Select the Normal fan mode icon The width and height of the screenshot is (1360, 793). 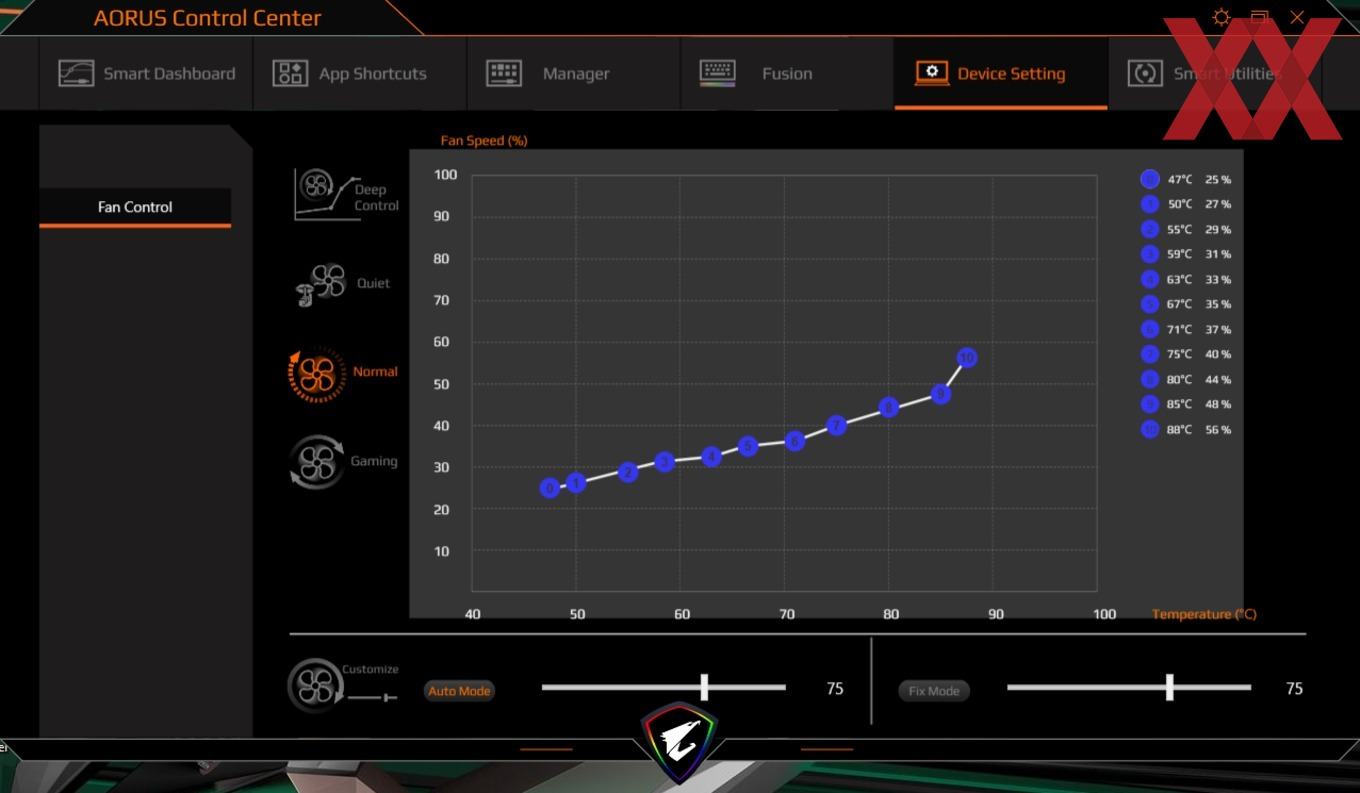coord(316,375)
